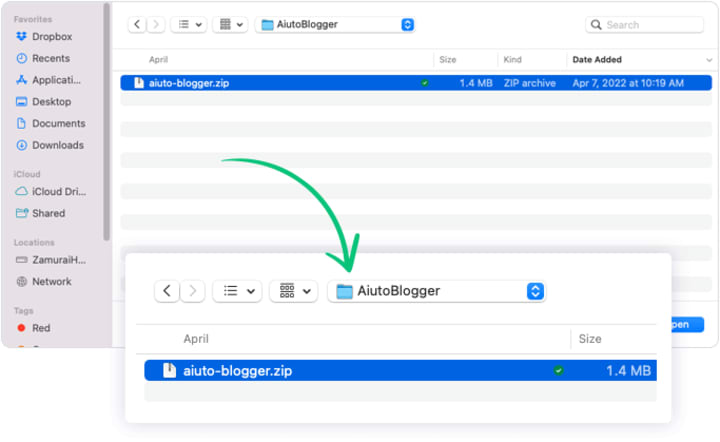Go to Desktop in the sidebar
The height and width of the screenshot is (442, 720).
pos(44,101)
